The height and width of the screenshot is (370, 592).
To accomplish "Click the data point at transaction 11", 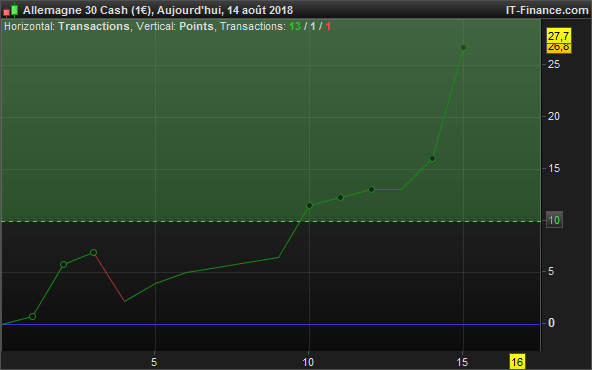I will pyautogui.click(x=341, y=197).
